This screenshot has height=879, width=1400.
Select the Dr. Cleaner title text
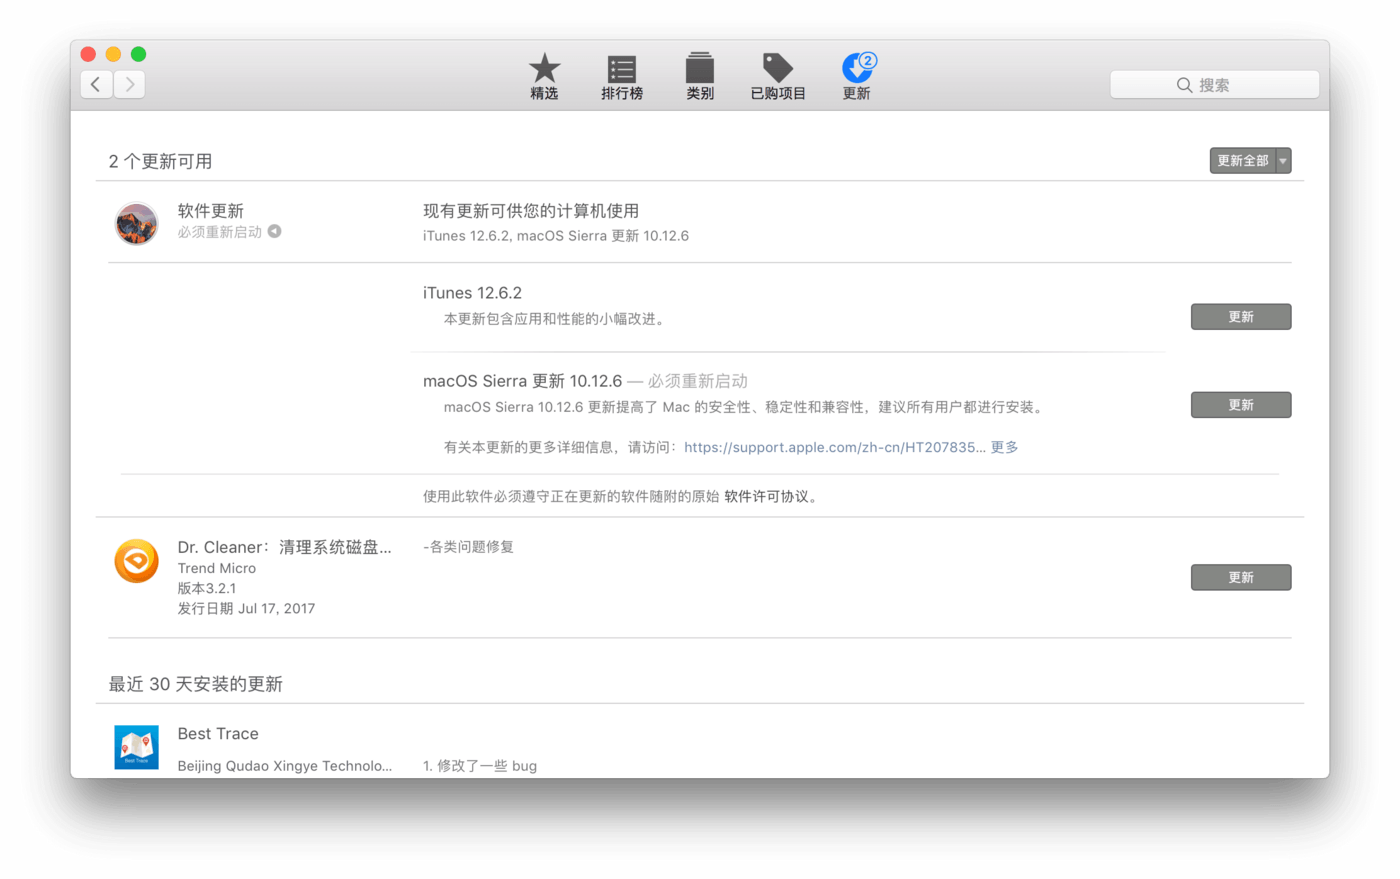pos(284,547)
